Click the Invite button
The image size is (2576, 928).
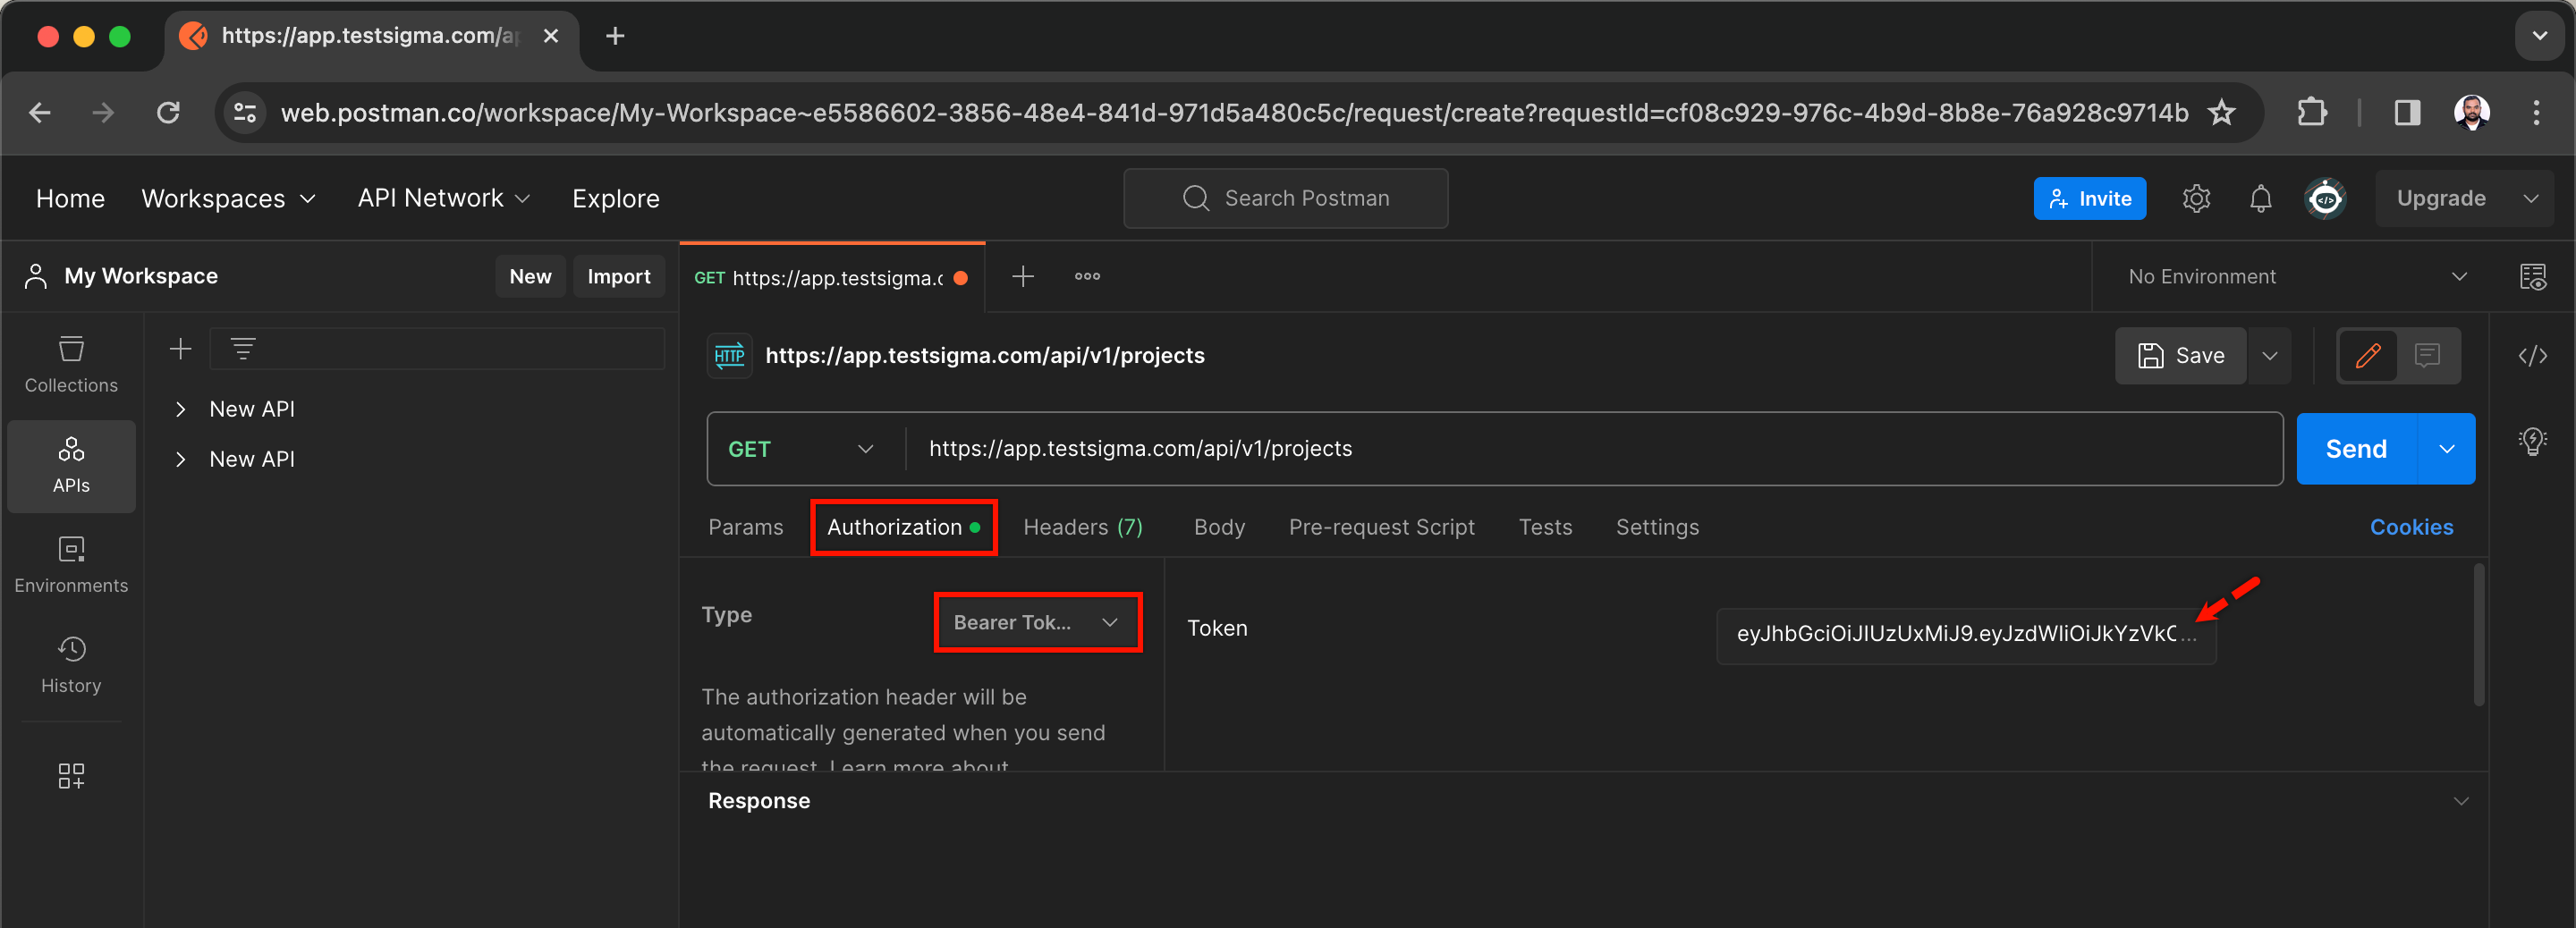[x=2089, y=199]
